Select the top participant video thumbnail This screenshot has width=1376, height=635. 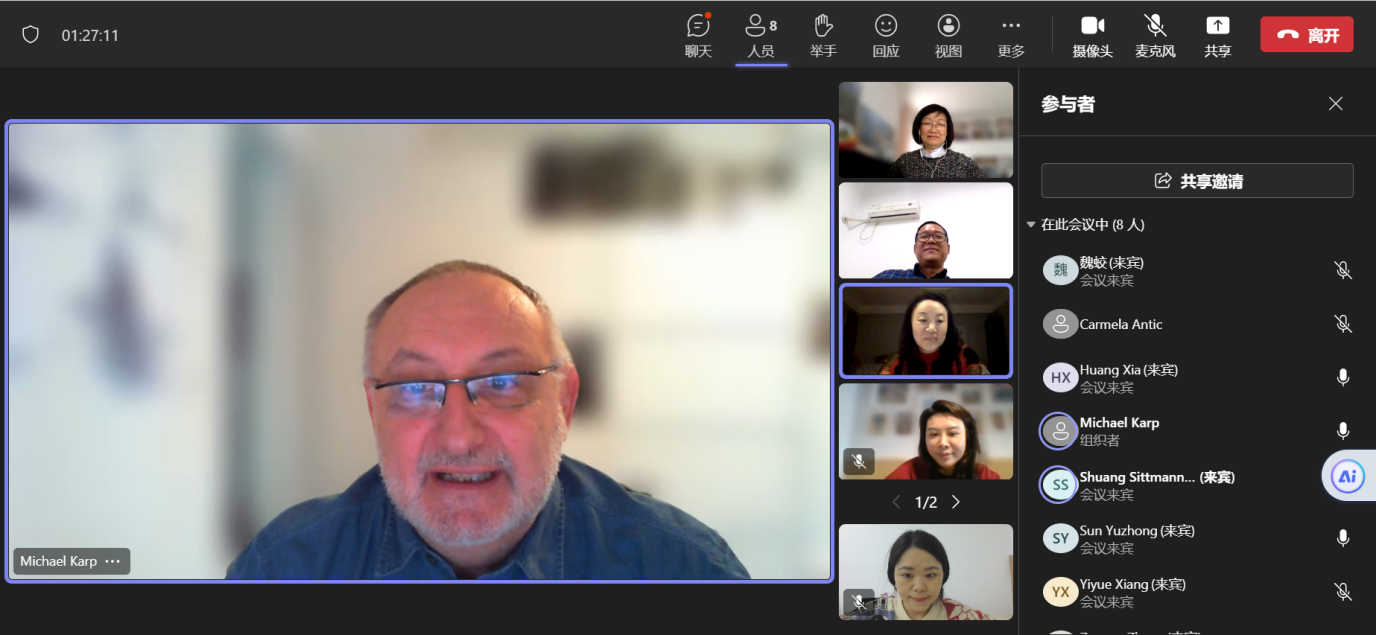coord(925,130)
